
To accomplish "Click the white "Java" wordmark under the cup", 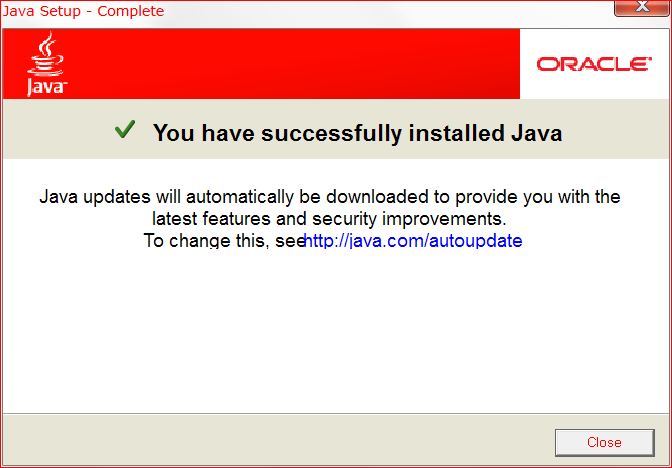I will [47, 87].
